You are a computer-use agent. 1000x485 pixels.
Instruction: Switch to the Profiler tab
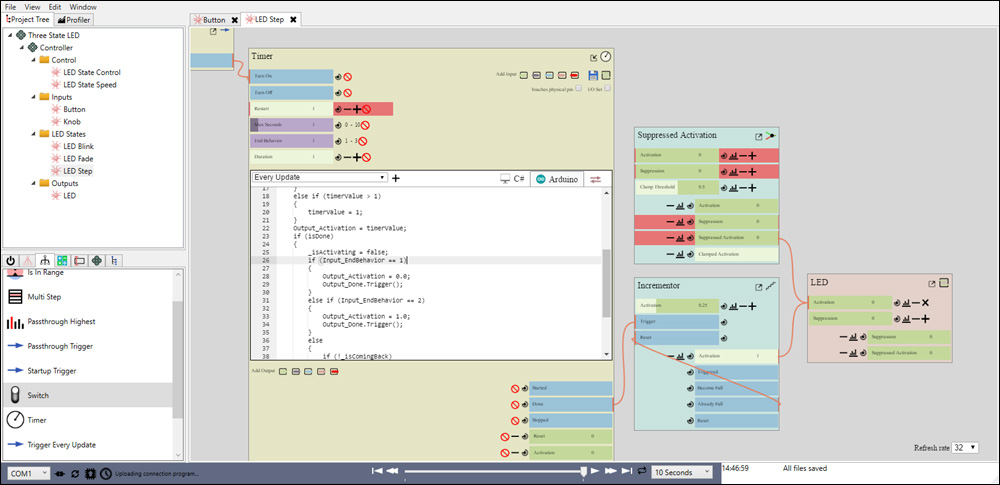76,19
